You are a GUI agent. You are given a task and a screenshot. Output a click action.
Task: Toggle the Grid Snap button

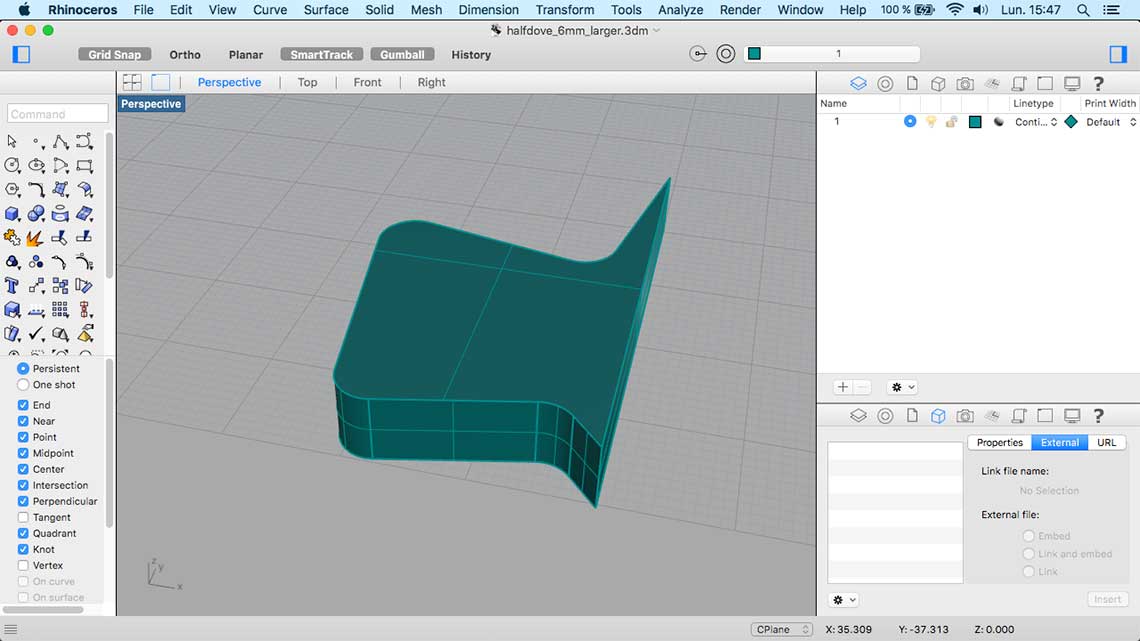115,55
